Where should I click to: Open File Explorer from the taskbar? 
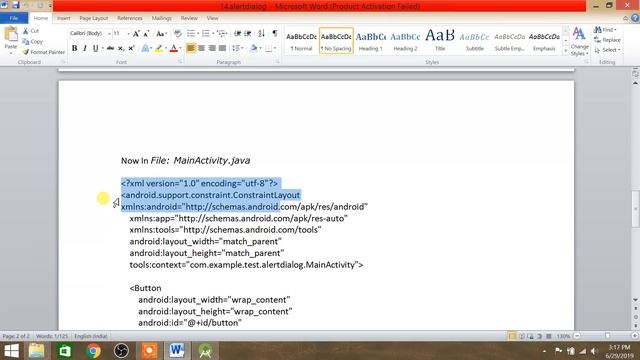click(36, 351)
